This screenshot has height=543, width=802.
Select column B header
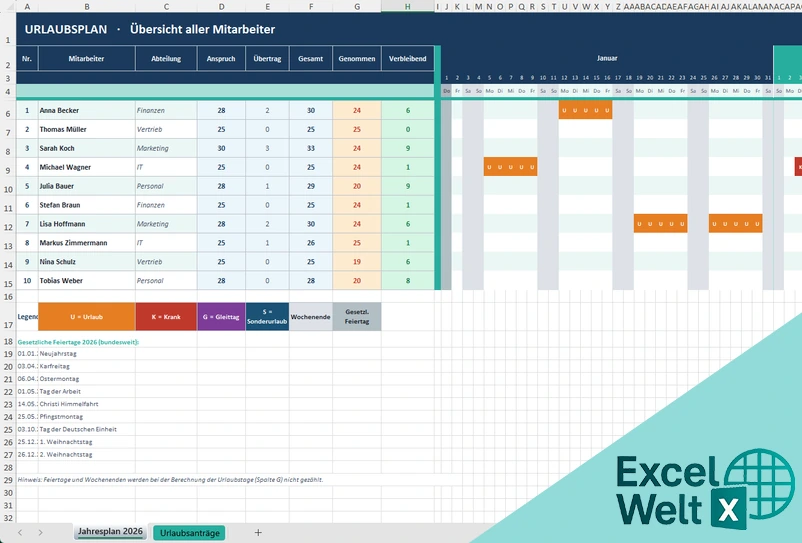tap(87, 6)
